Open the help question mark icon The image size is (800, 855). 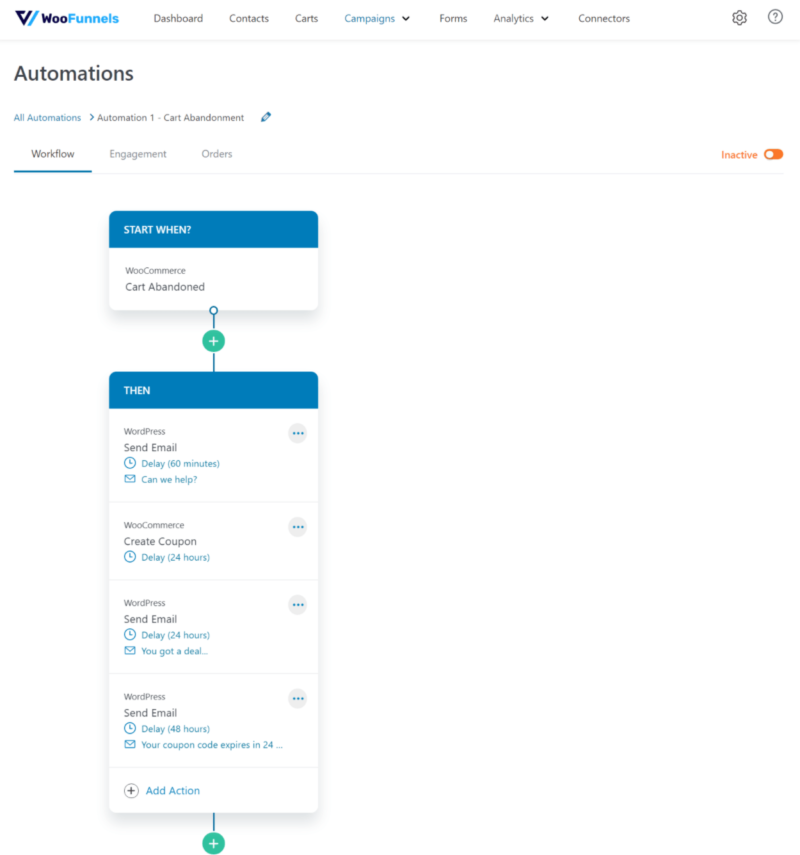click(775, 17)
